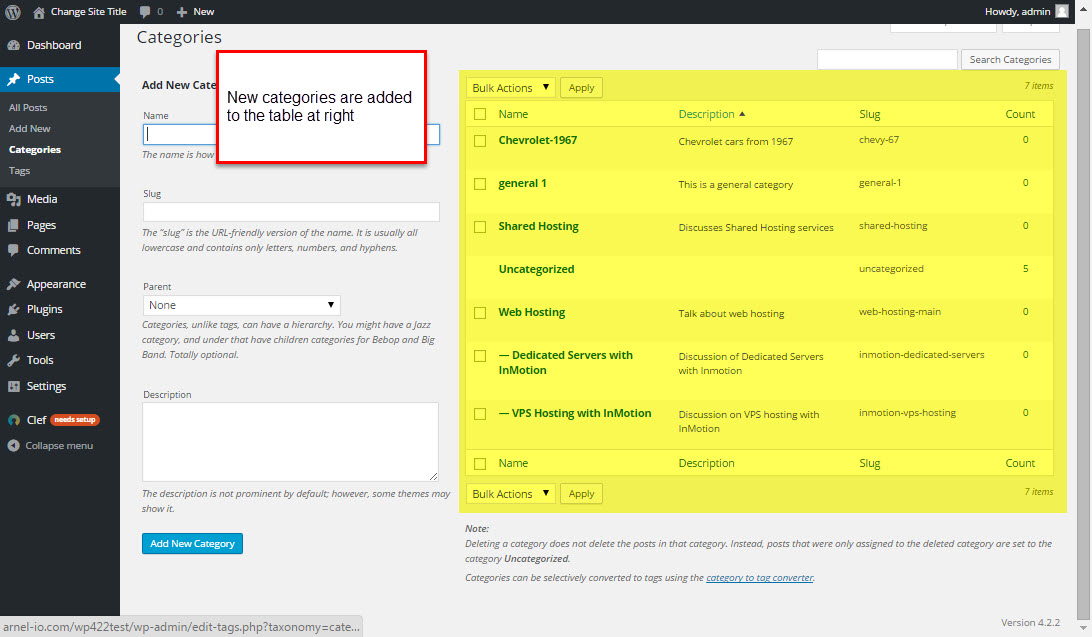Open Tags under Posts
The width and height of the screenshot is (1092, 637).
[20, 171]
